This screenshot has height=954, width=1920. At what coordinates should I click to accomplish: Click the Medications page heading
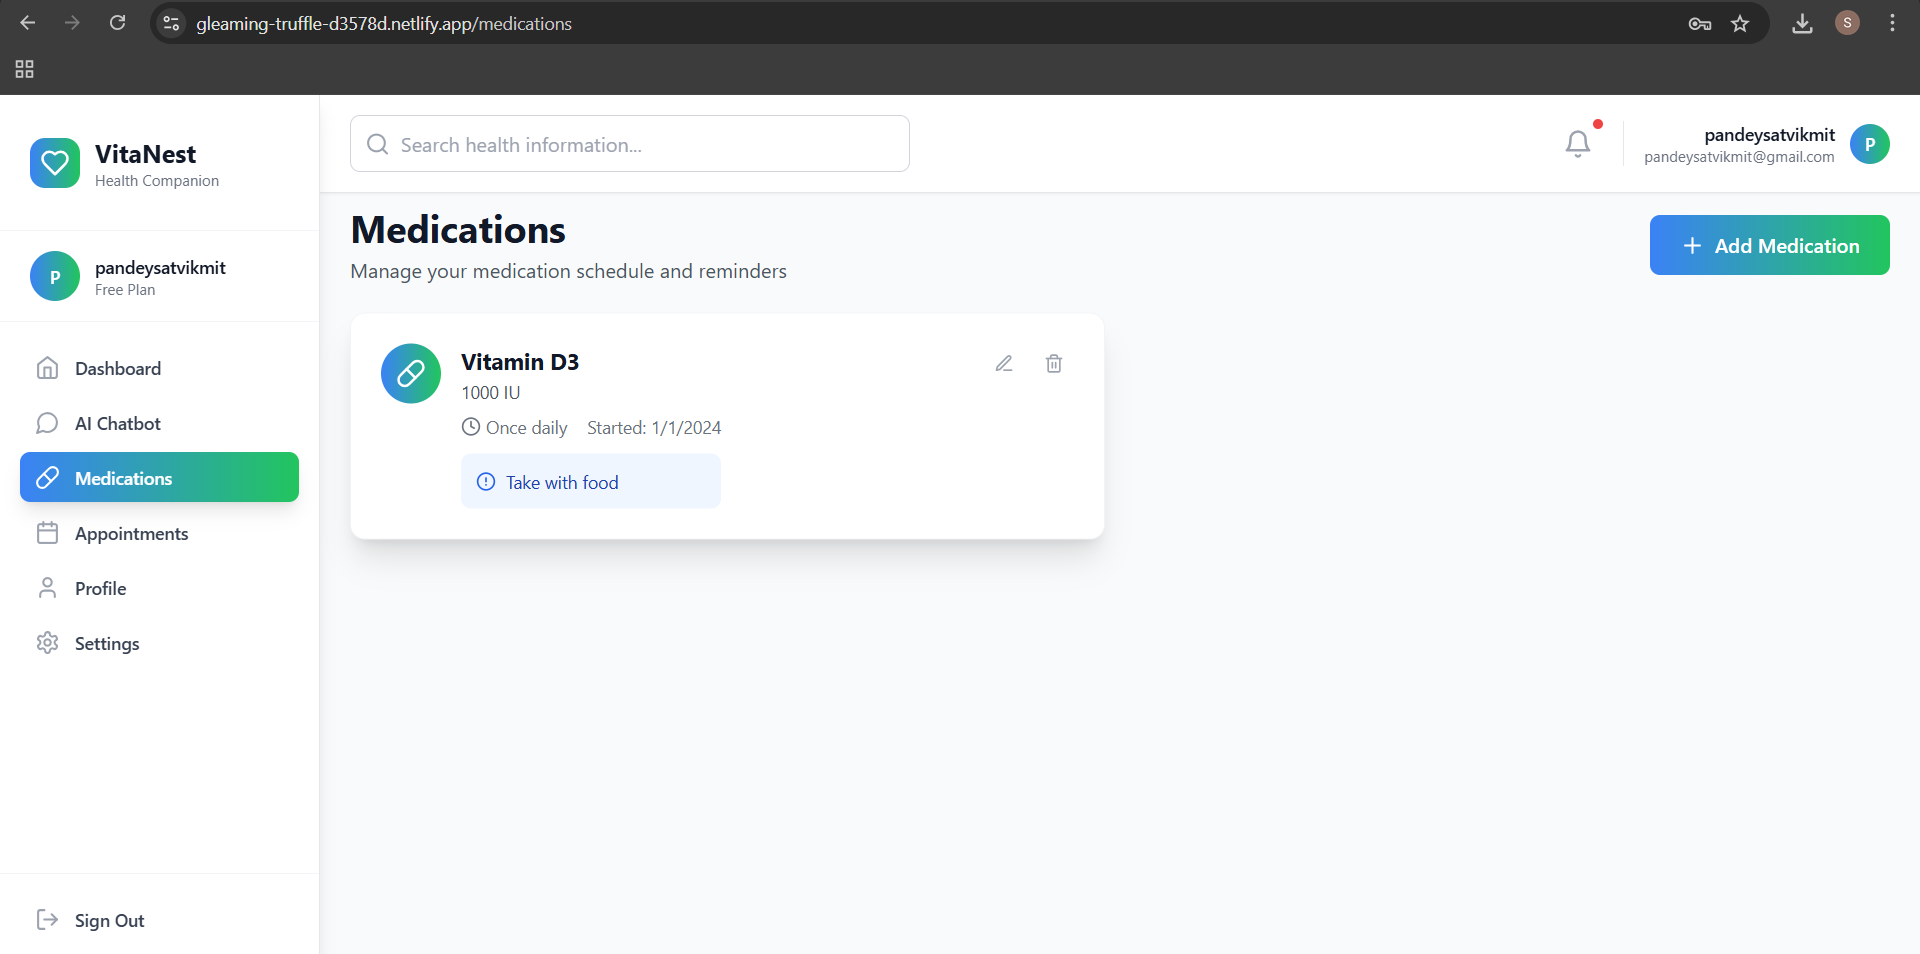[x=458, y=230]
